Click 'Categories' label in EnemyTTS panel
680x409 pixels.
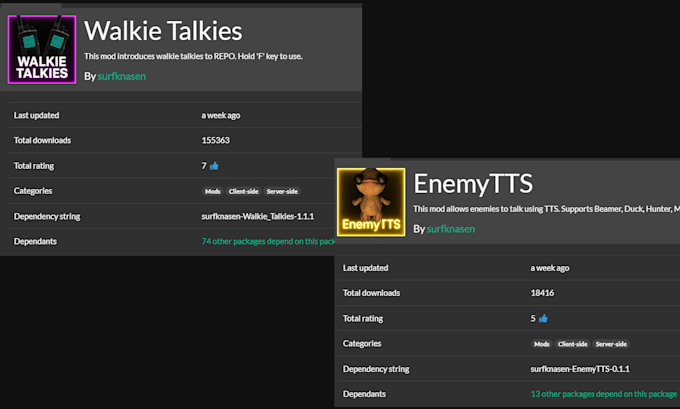[x=362, y=344]
